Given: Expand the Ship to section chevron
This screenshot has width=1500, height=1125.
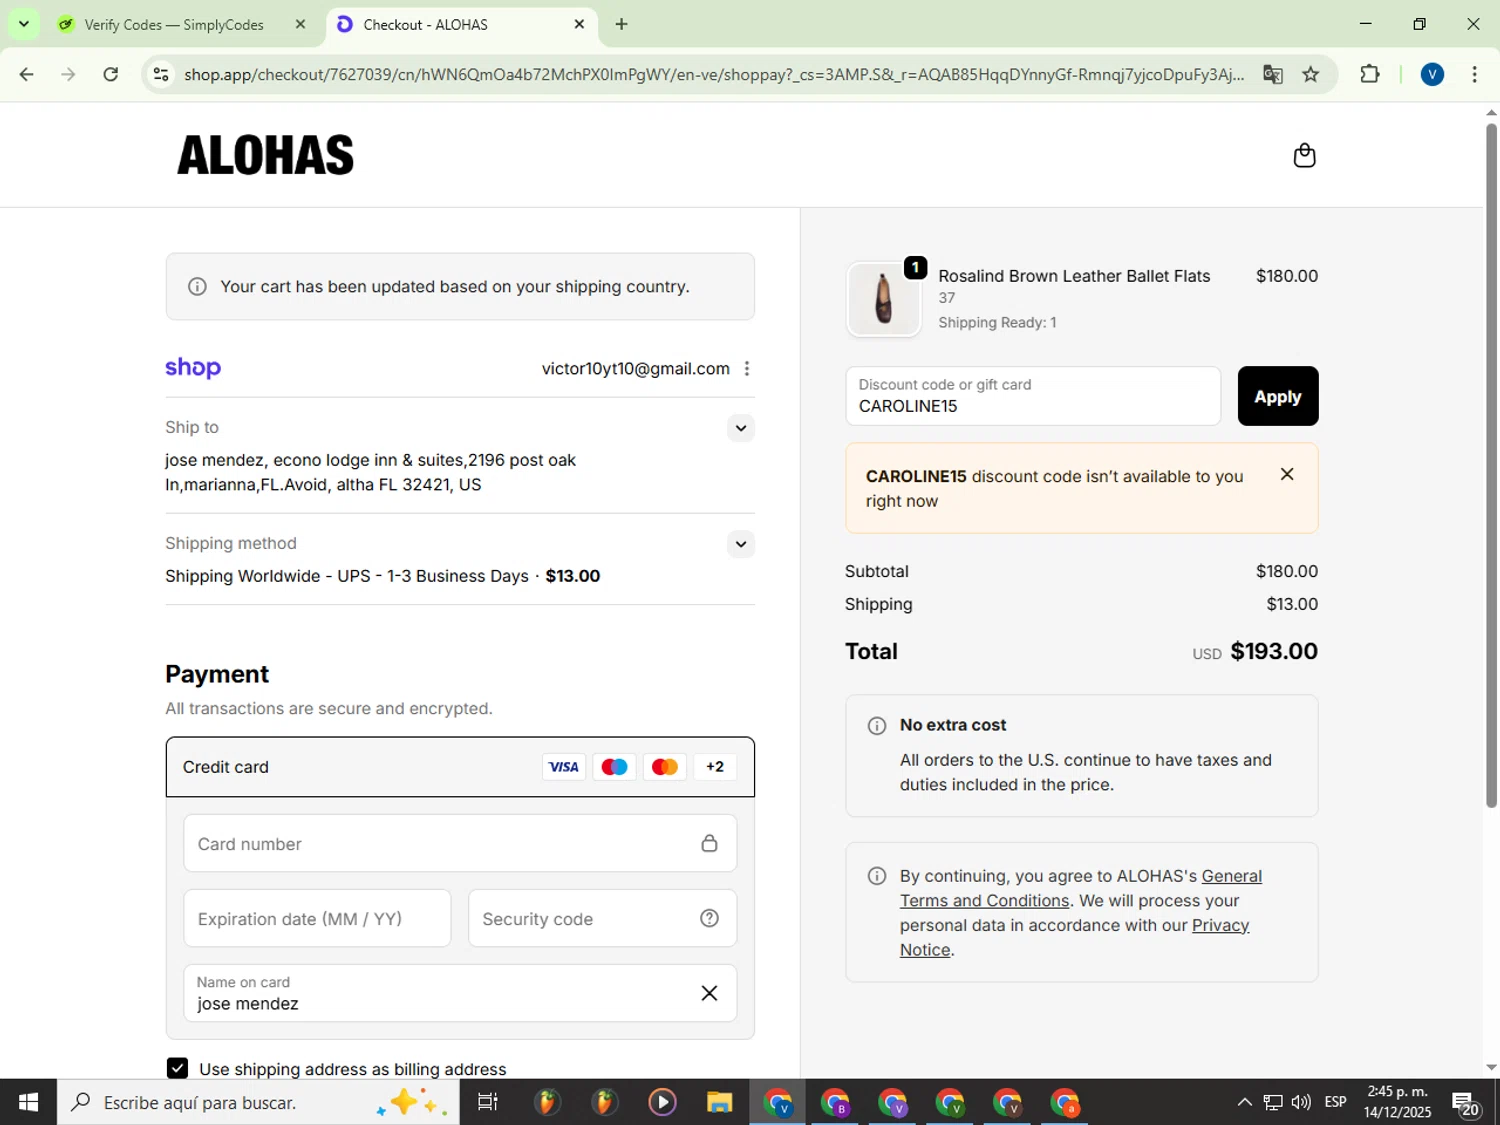Looking at the screenshot, I should click(740, 428).
